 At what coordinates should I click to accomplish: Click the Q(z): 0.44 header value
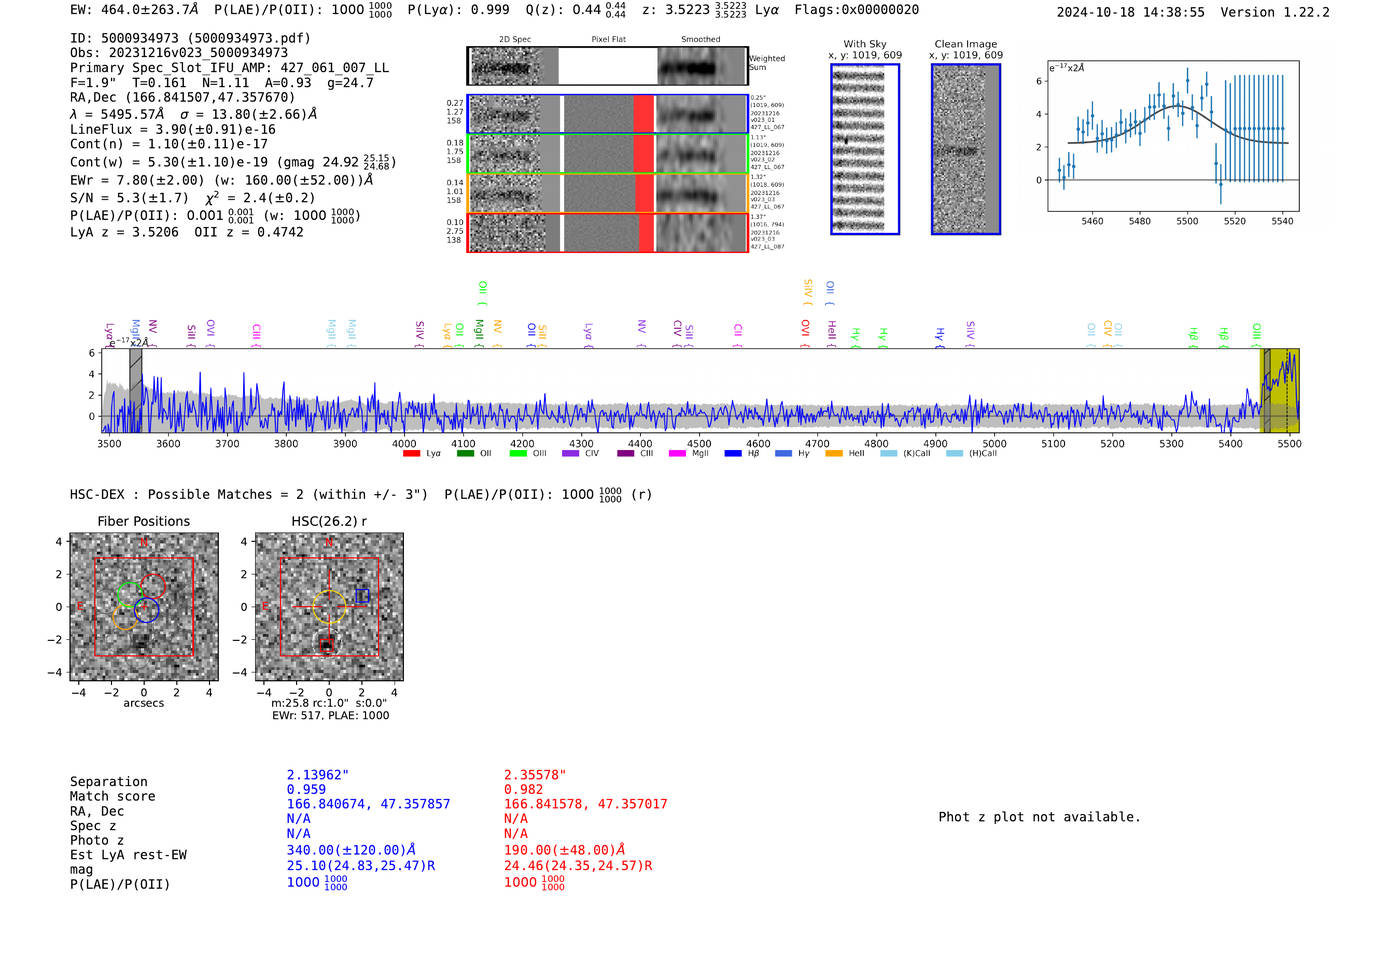(576, 10)
